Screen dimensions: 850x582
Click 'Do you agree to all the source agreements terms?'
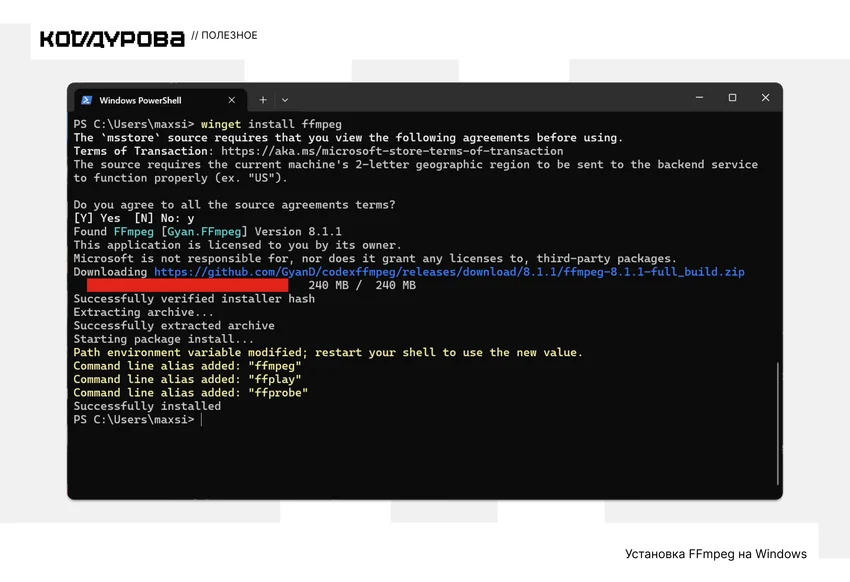[235, 205]
